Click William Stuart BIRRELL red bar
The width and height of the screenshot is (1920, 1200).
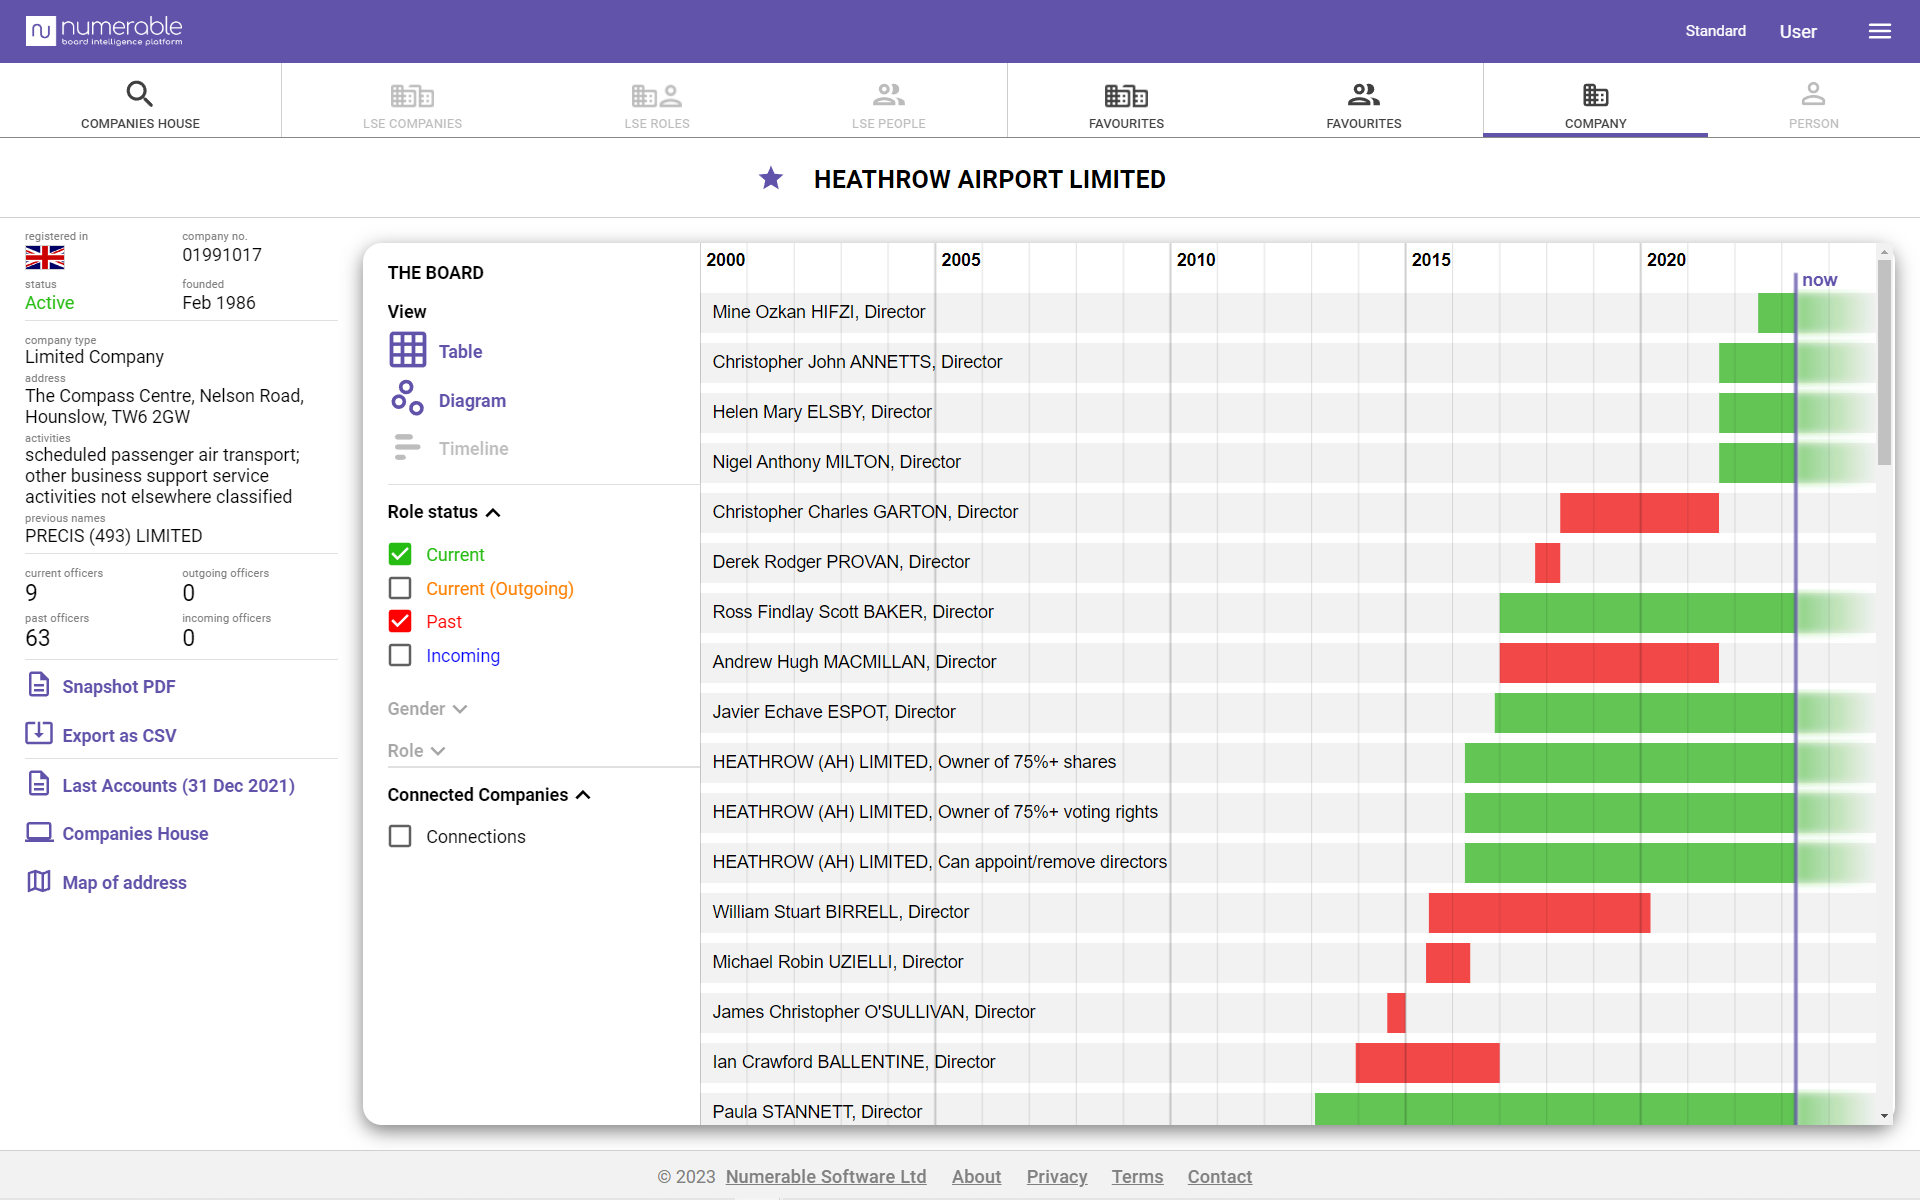click(x=1539, y=913)
